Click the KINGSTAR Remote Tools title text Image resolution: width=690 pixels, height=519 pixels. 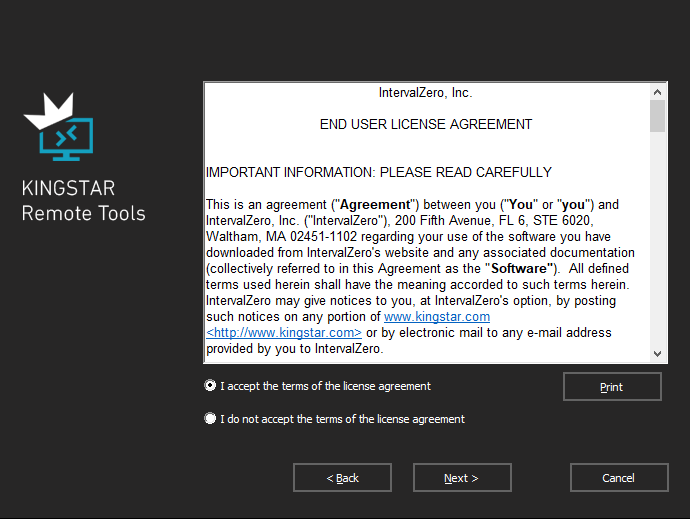click(83, 201)
